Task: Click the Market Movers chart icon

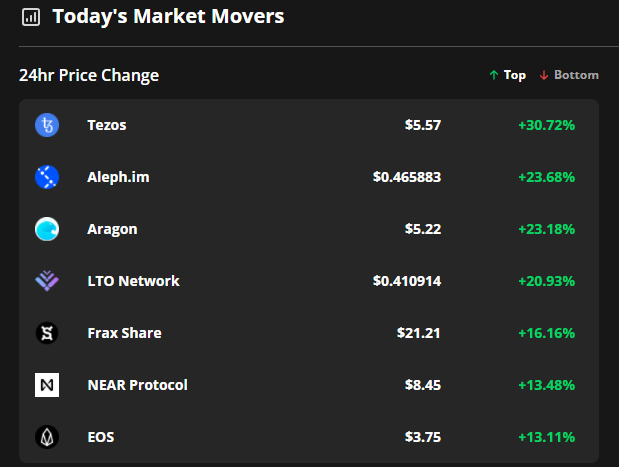Action: [31, 17]
